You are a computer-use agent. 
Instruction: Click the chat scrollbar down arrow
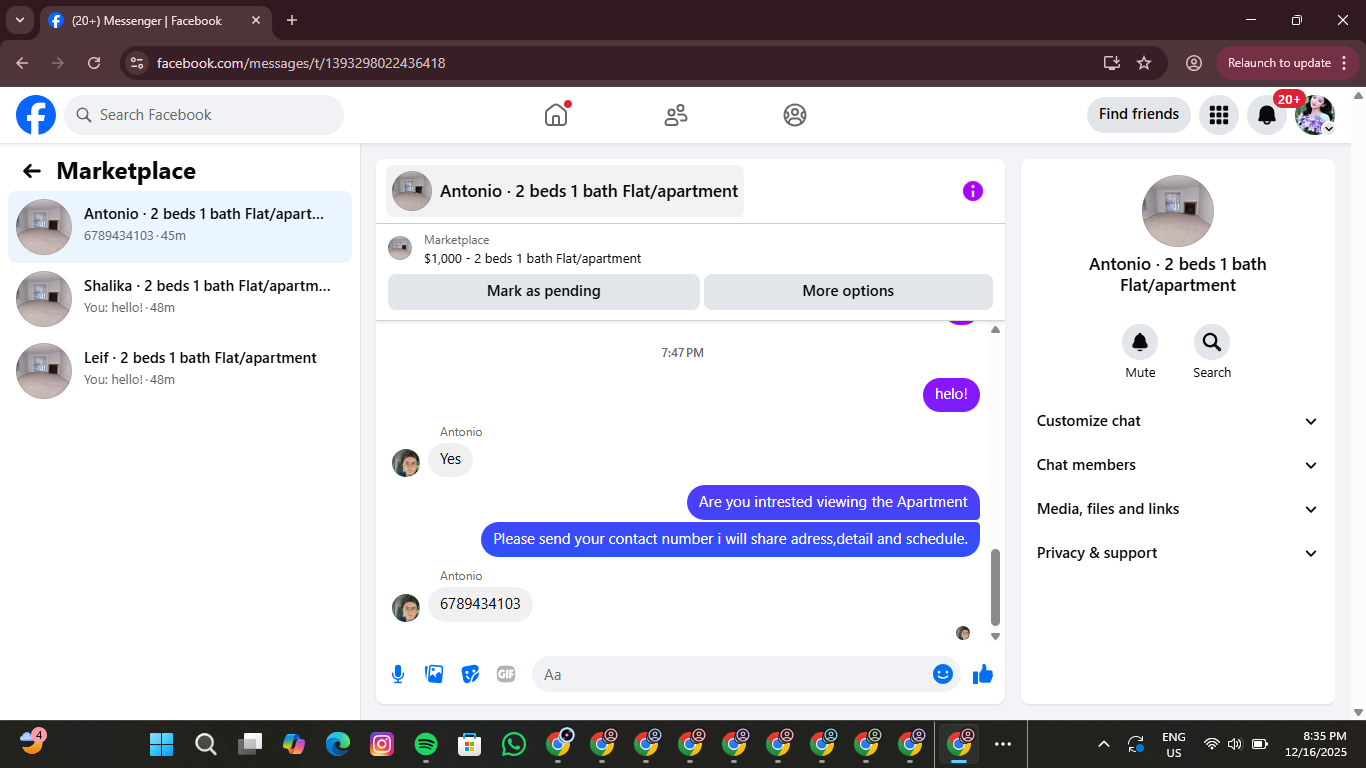(995, 636)
